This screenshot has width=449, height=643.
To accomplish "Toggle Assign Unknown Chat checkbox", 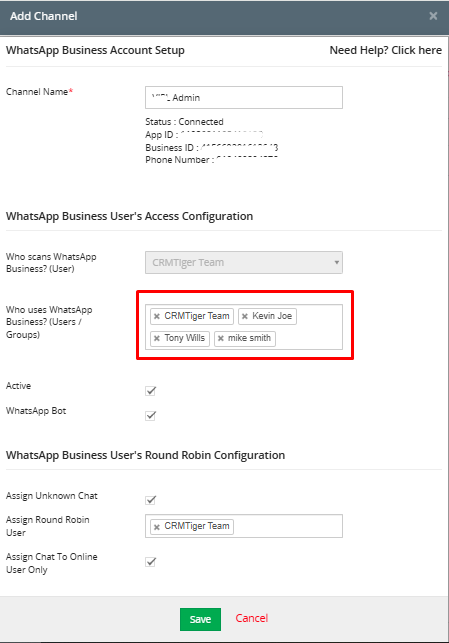I will point(150,499).
